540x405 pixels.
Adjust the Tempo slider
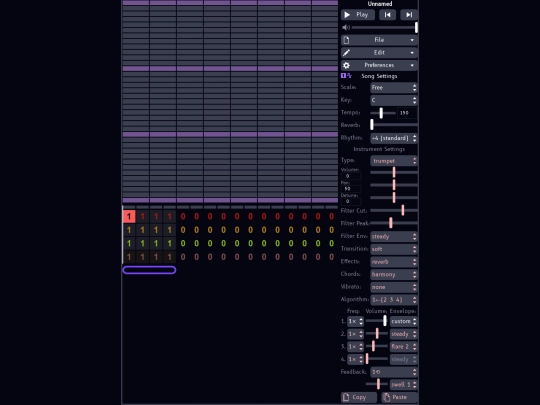(x=383, y=113)
